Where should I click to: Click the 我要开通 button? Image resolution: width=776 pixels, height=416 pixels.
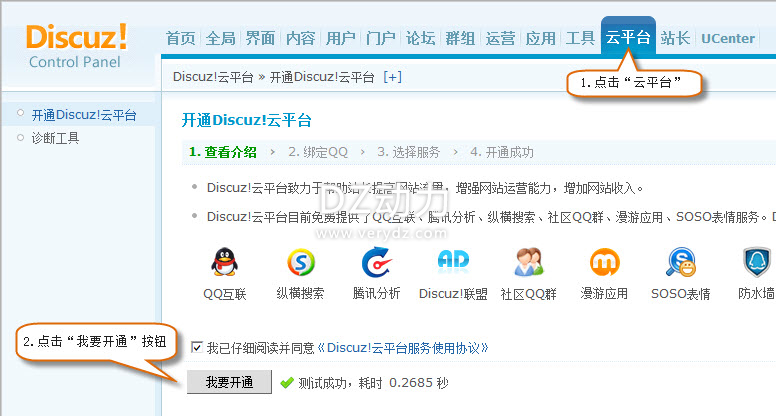click(x=229, y=382)
